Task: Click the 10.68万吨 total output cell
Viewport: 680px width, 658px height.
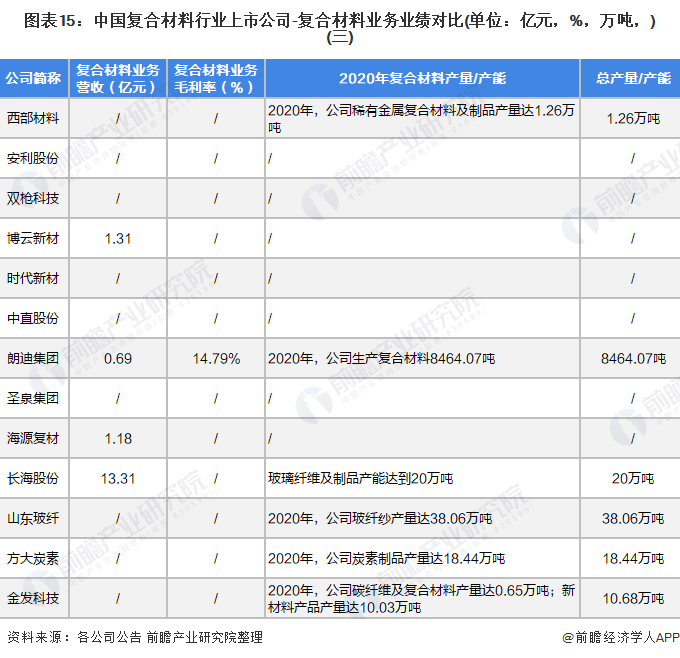Action: pos(633,599)
